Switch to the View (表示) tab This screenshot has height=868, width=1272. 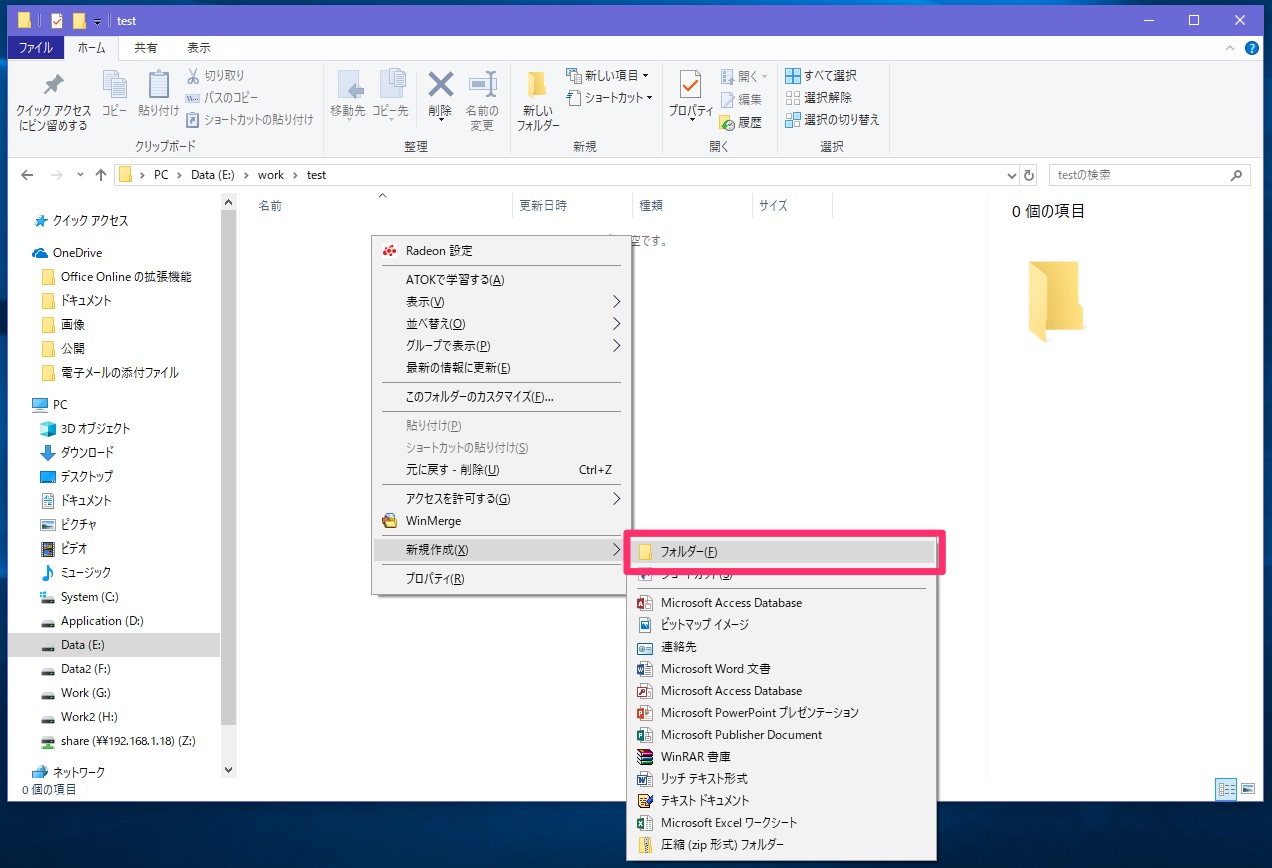199,47
